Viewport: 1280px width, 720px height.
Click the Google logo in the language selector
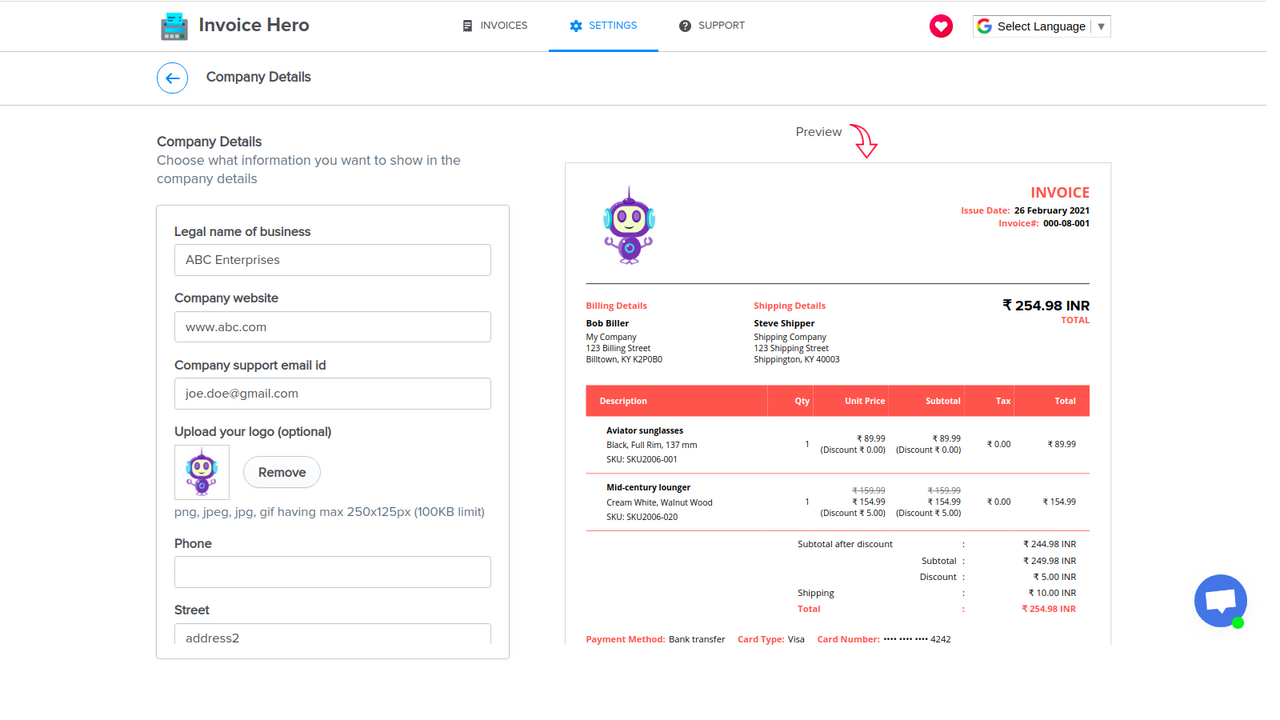click(x=985, y=26)
